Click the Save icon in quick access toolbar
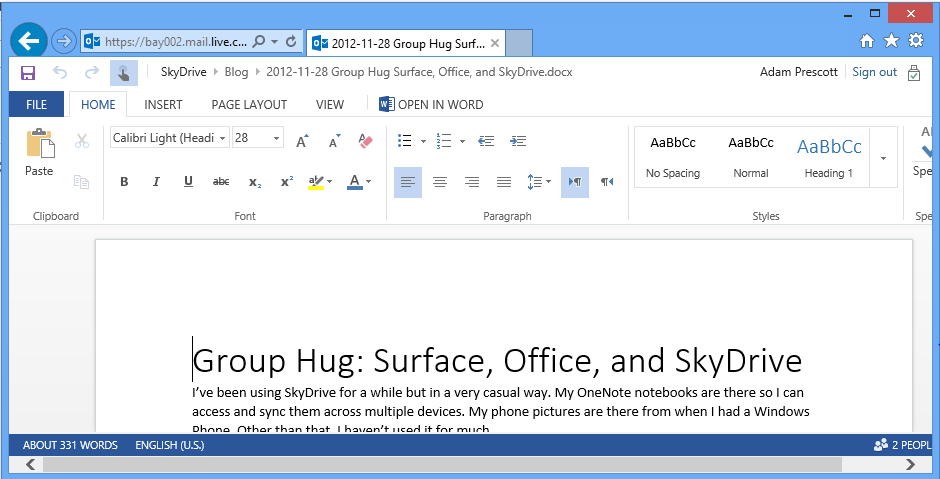 click(x=28, y=72)
